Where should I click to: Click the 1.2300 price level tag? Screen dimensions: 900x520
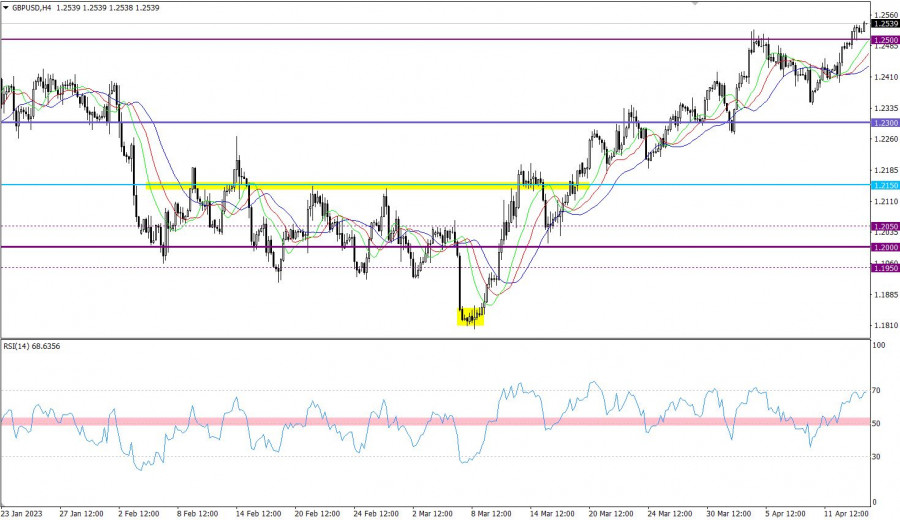point(884,123)
